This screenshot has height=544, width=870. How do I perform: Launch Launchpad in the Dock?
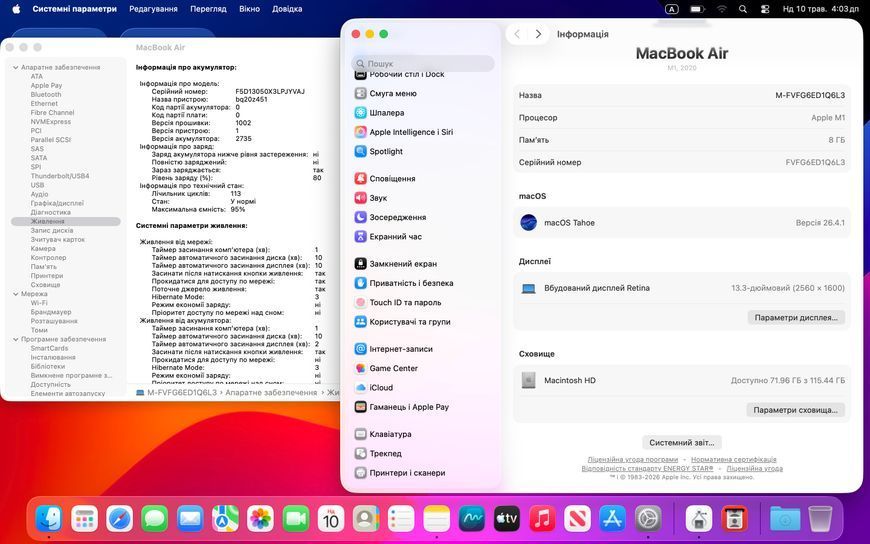pos(84,519)
